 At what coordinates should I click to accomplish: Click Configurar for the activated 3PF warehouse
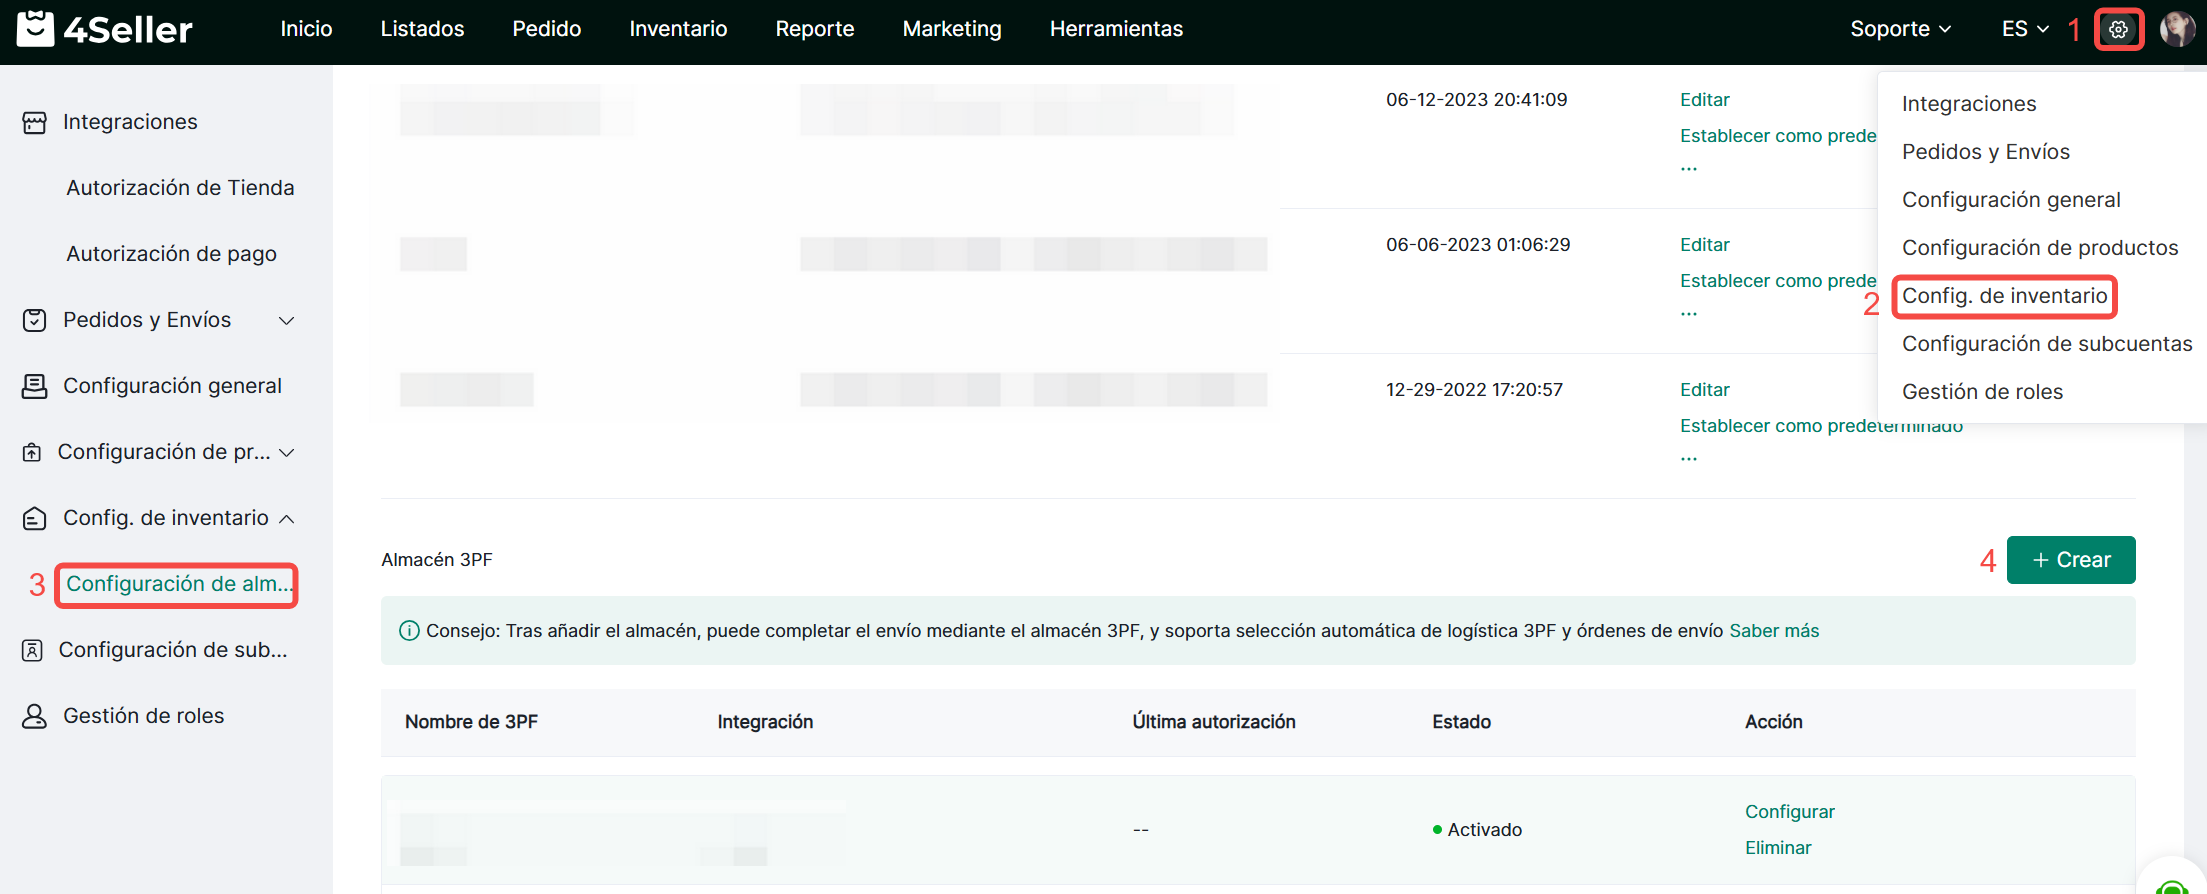1789,812
